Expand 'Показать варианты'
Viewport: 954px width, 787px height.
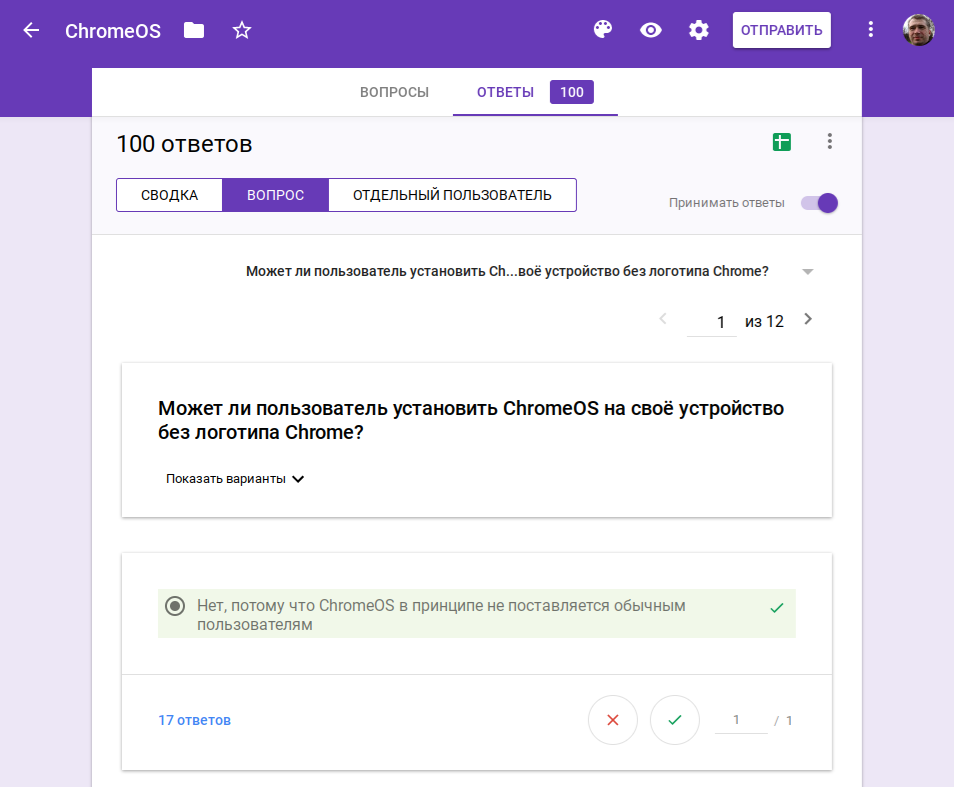(x=235, y=479)
